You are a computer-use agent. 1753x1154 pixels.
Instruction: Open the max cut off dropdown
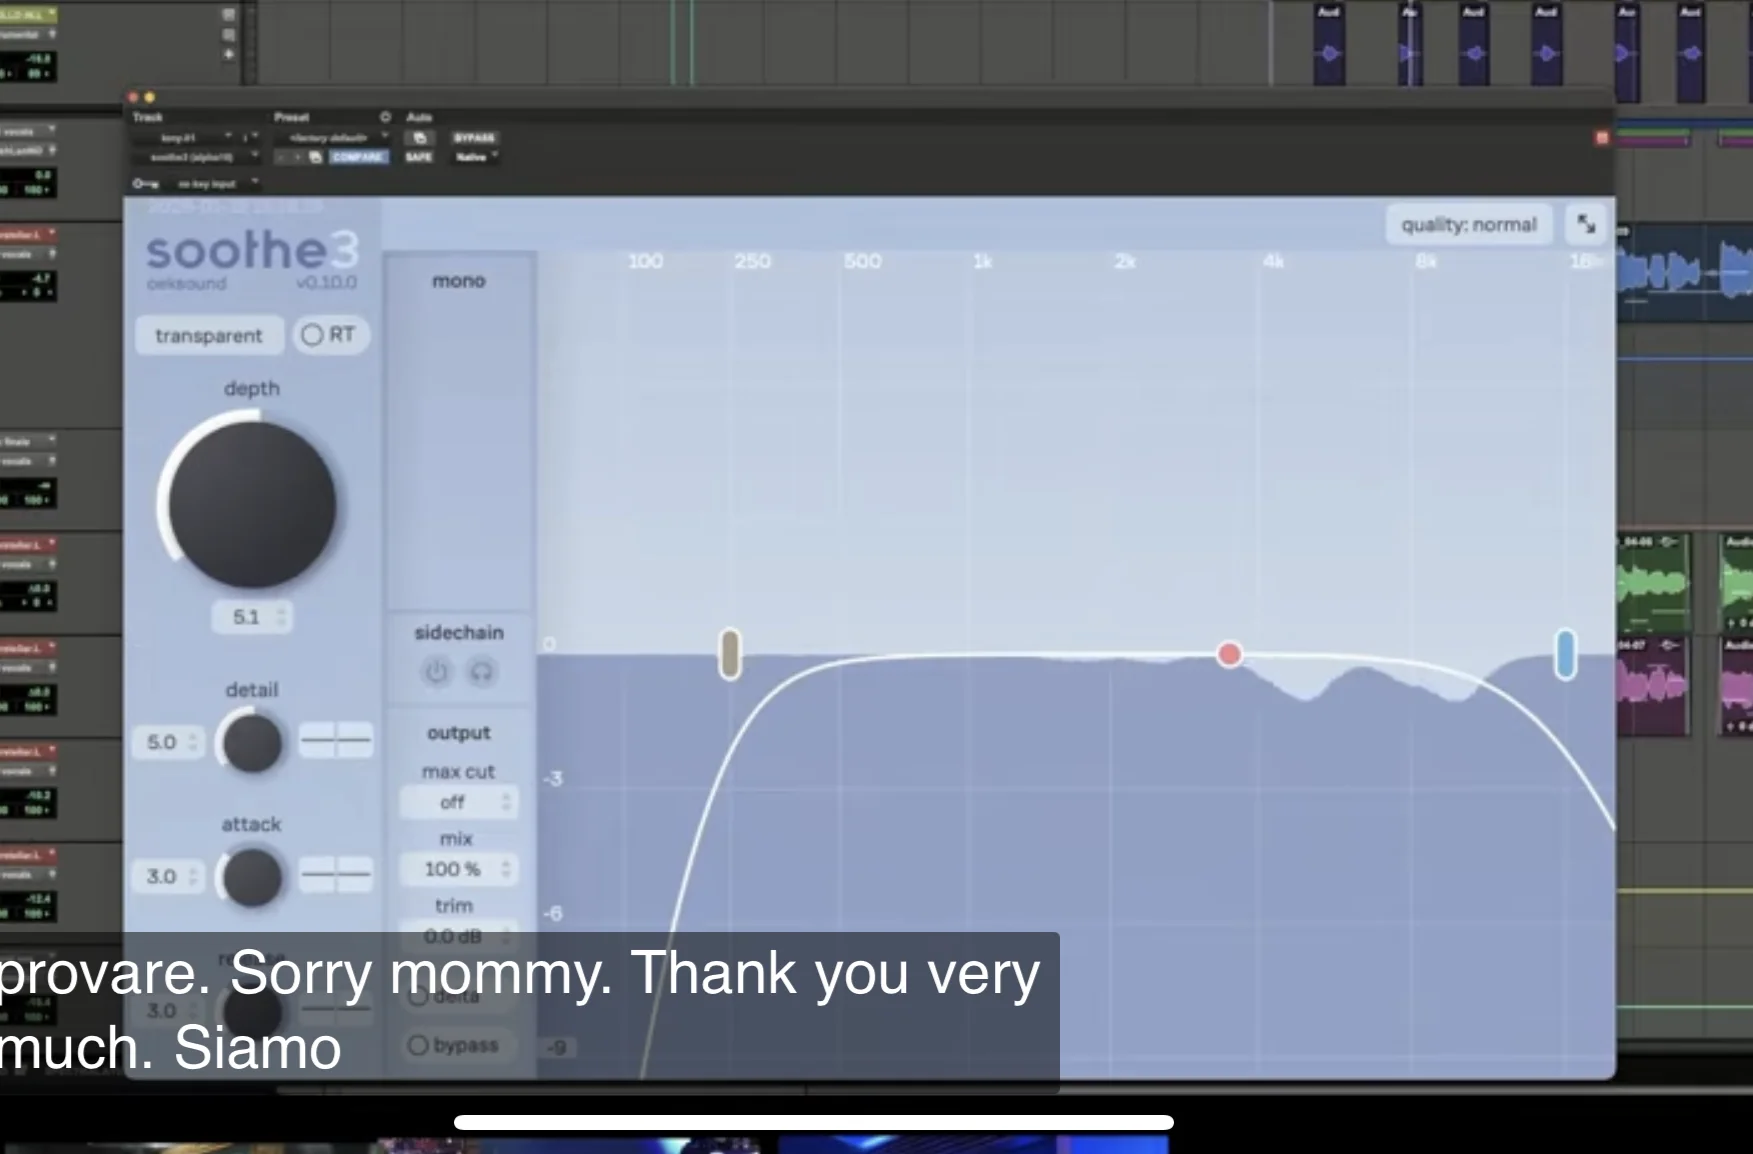(x=459, y=802)
